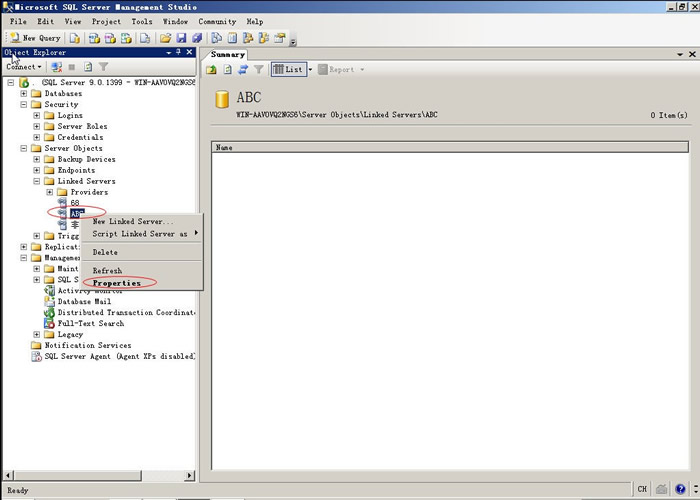This screenshot has height=500, width=700.
Task: Expand the Providers folder node
Action: [49, 192]
